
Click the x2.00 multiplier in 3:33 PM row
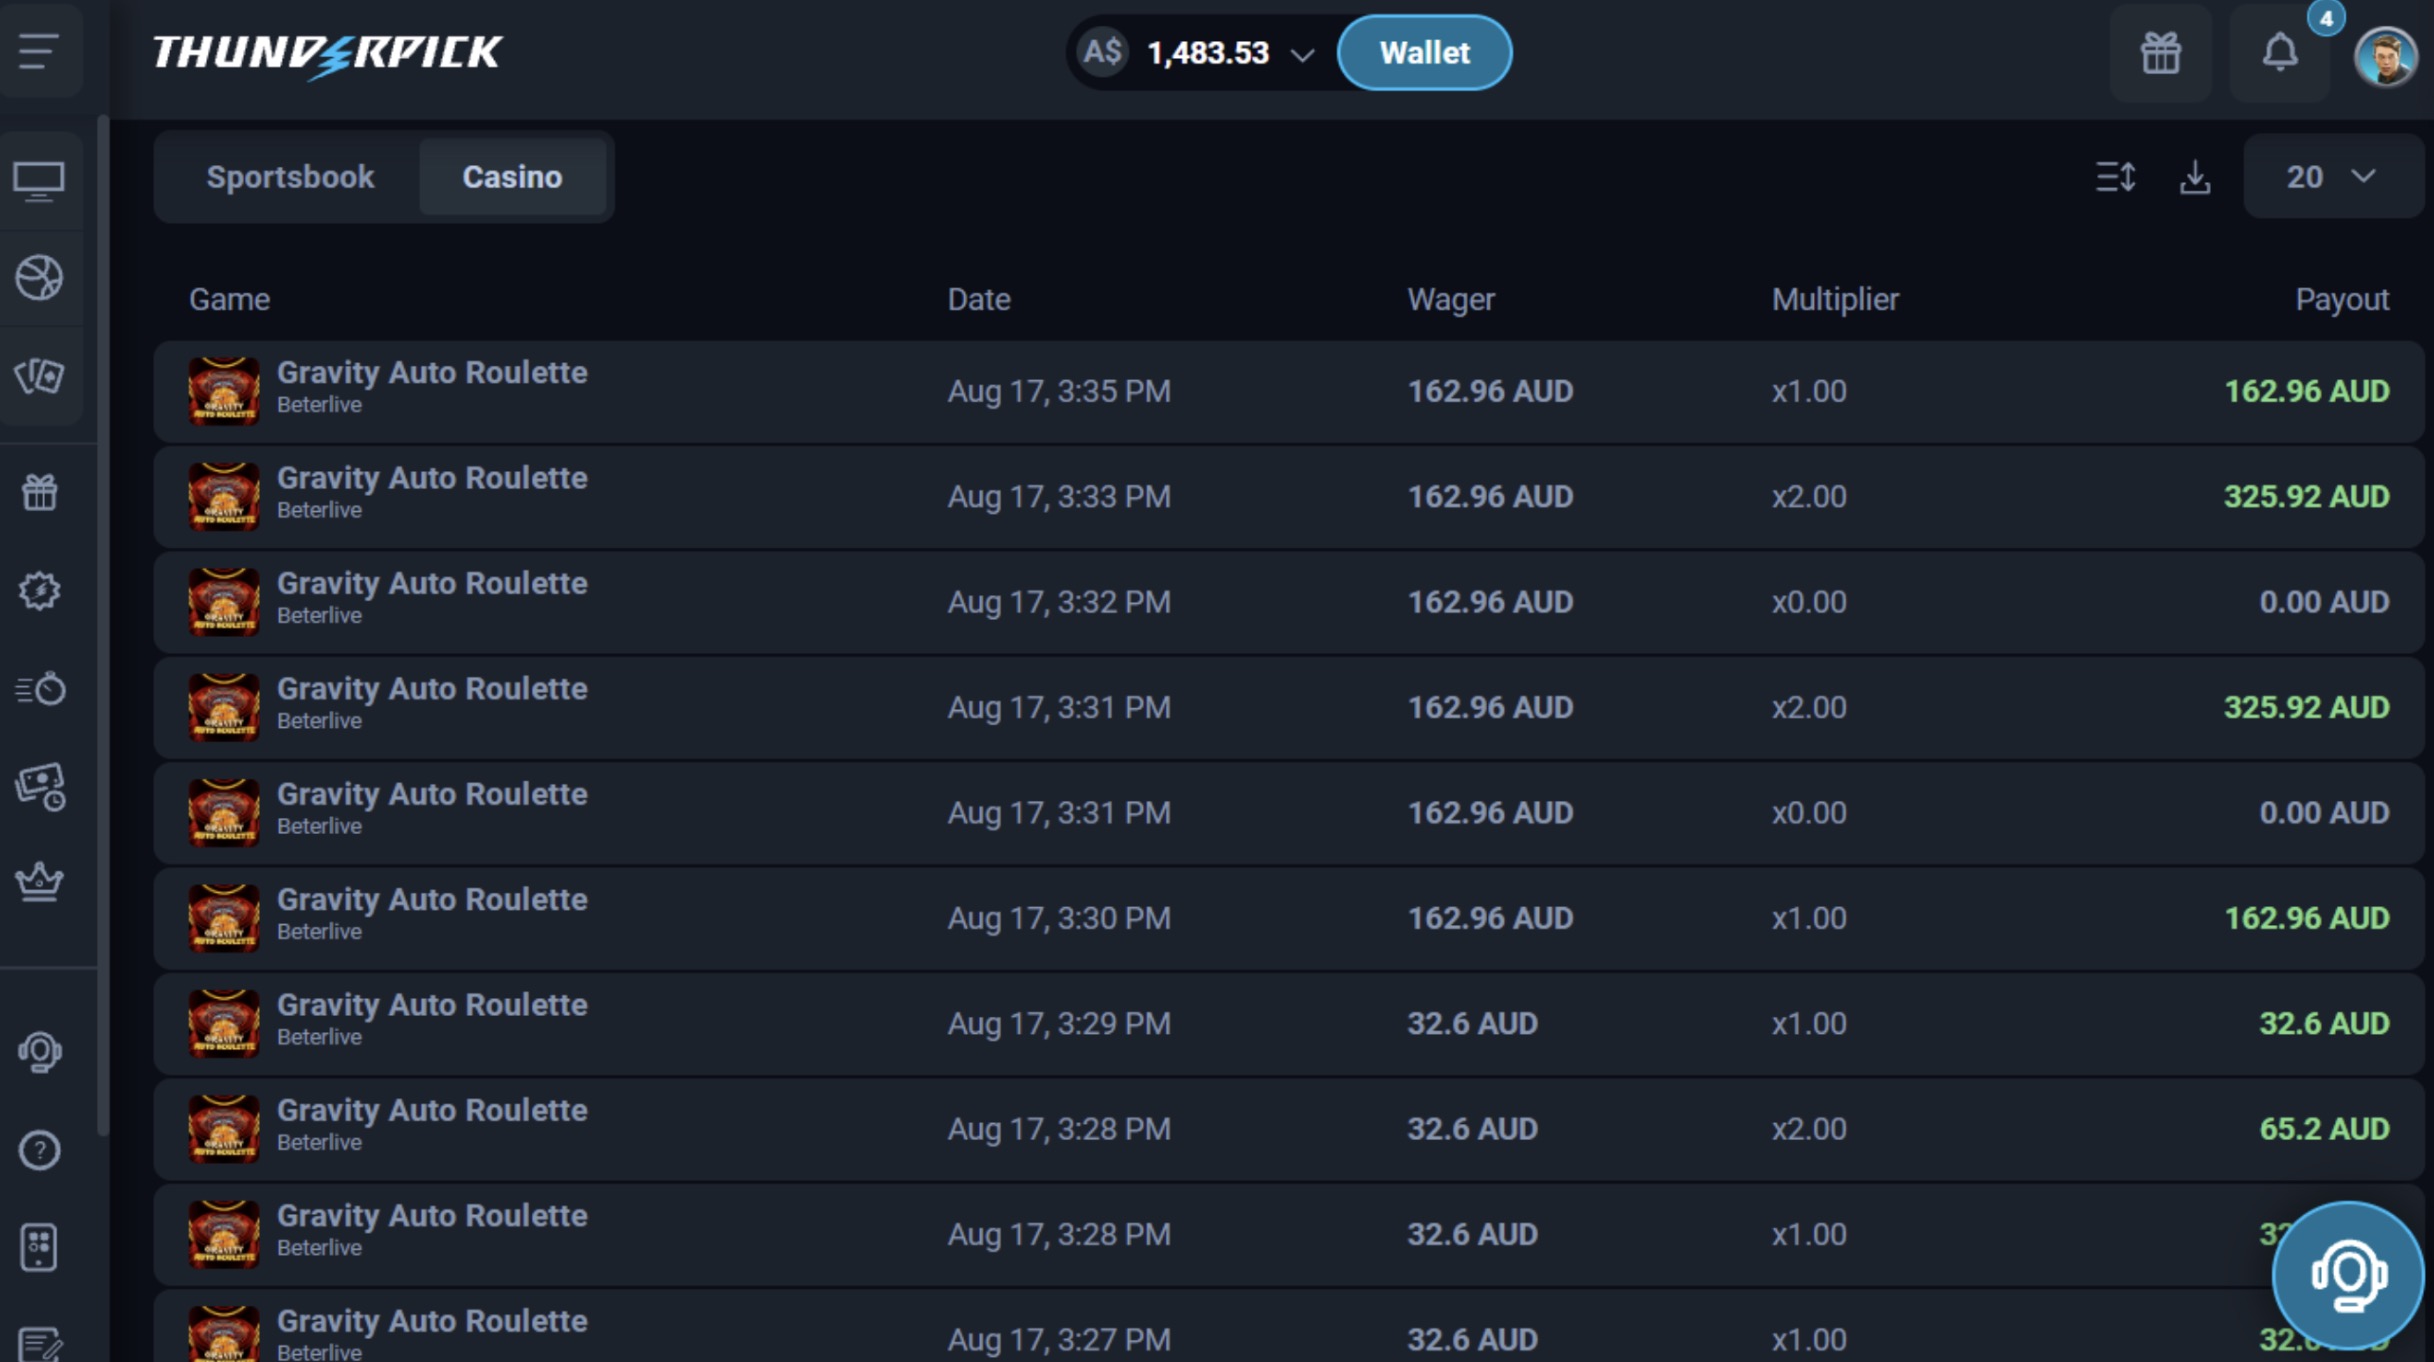(1809, 496)
